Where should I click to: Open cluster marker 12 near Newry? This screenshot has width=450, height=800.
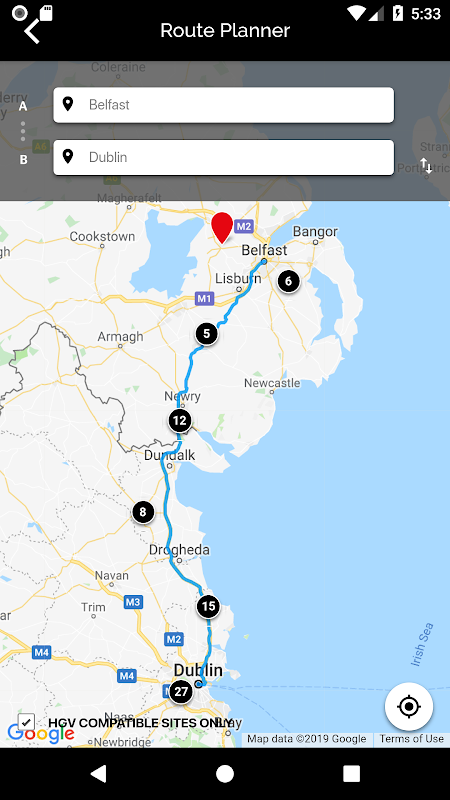180,421
